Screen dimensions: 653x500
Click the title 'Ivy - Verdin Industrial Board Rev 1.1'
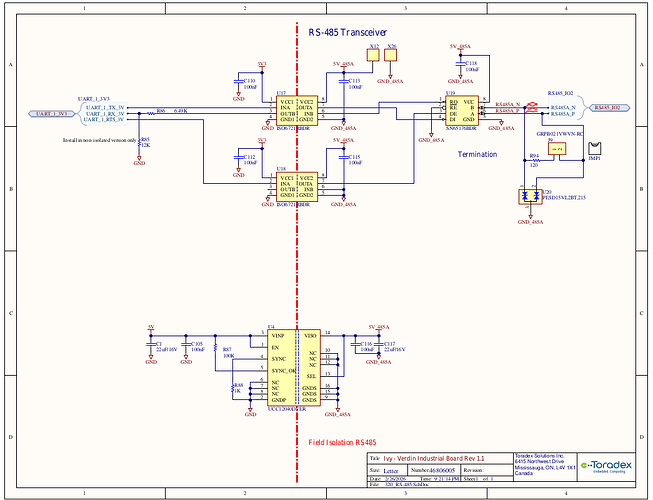tap(434, 458)
